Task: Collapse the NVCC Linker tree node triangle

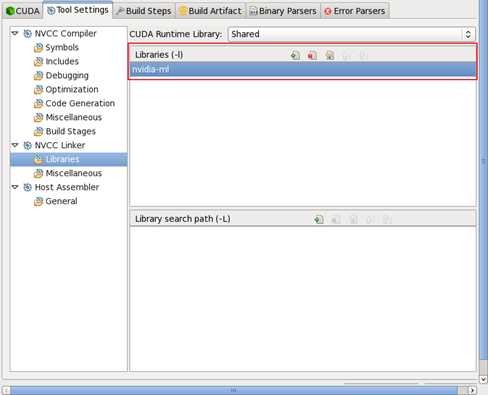Action: pos(15,145)
